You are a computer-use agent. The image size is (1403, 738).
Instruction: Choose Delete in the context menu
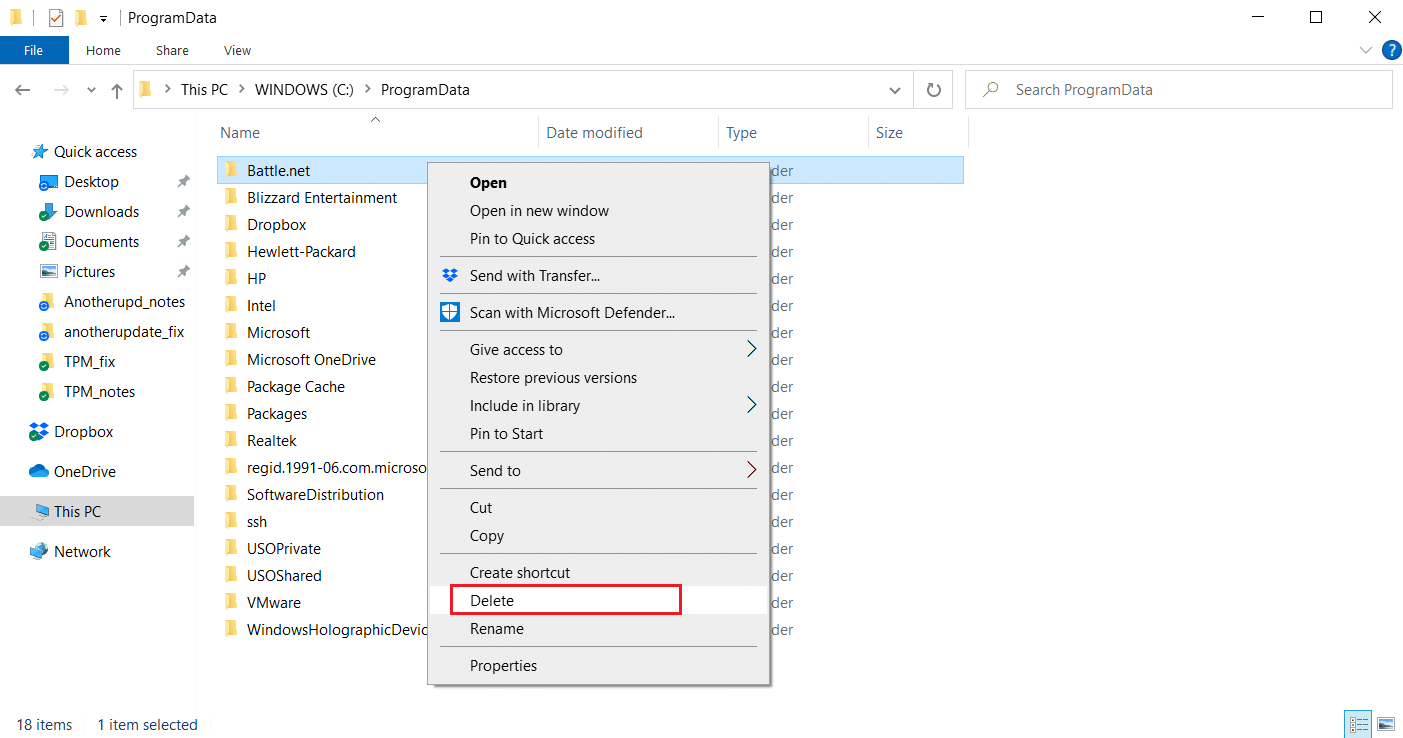pyautogui.click(x=598, y=601)
